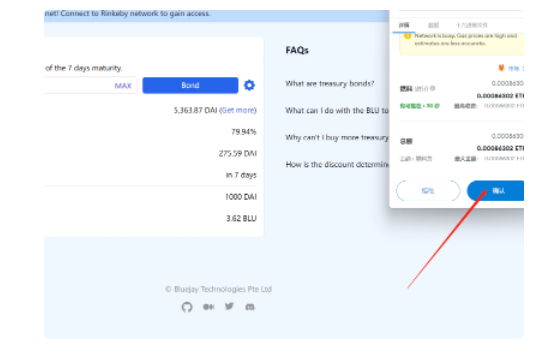Expand 'What can I do with the BLU' question
Image resolution: width=546 pixels, height=363 pixels.
click(337, 110)
